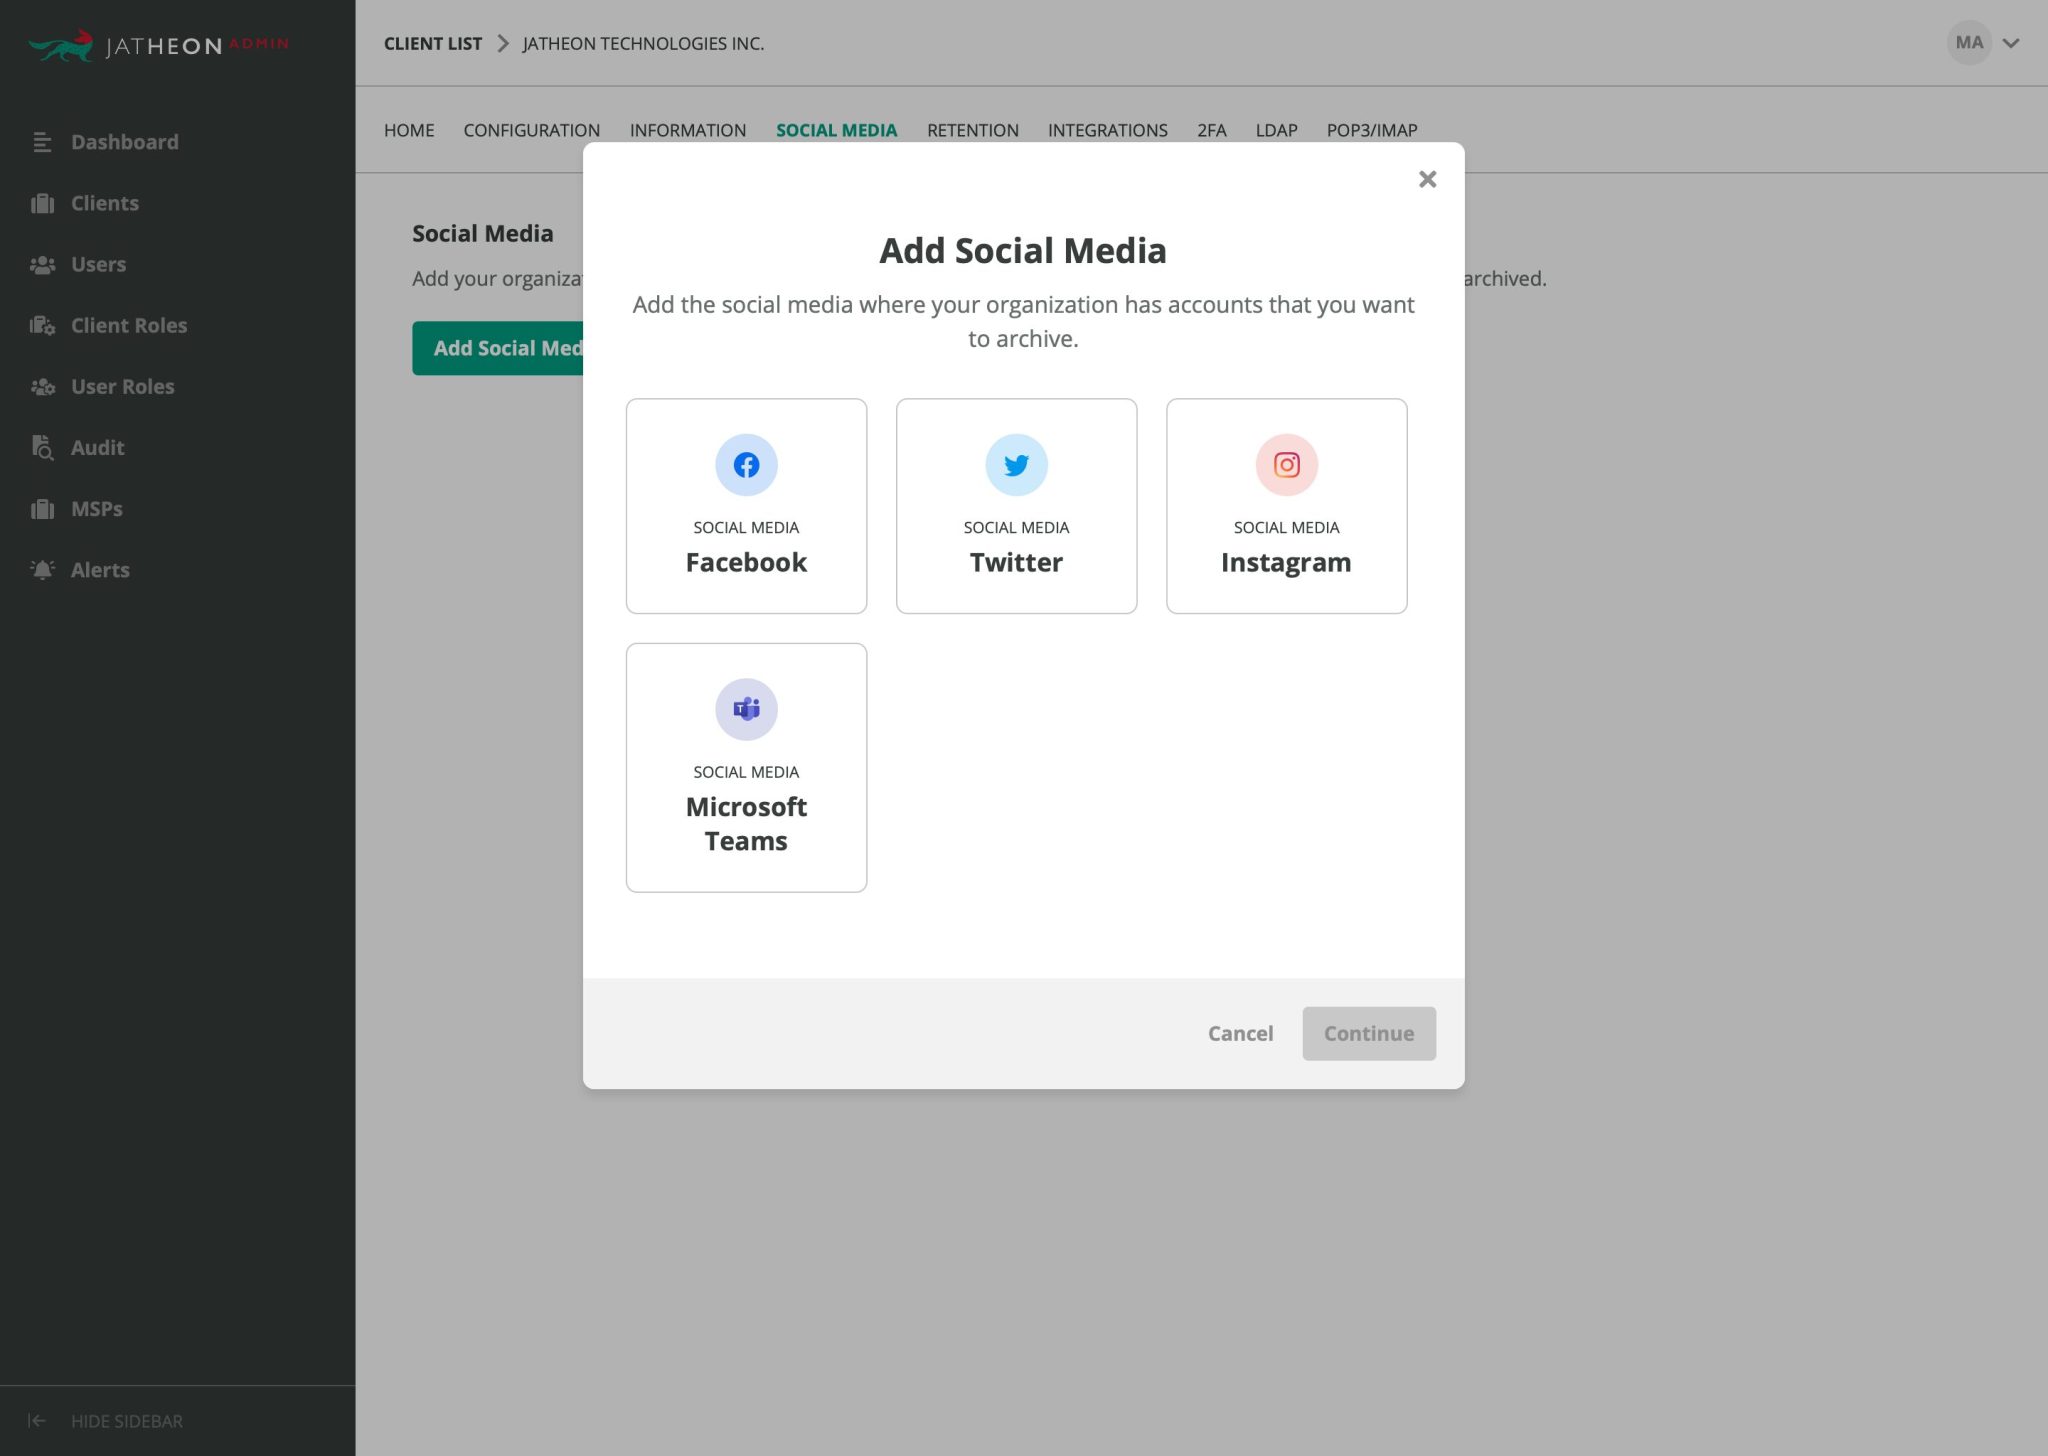Click the Microsoft Teams logo icon
Screen dimensions: 2048x1456
pos(746,709)
